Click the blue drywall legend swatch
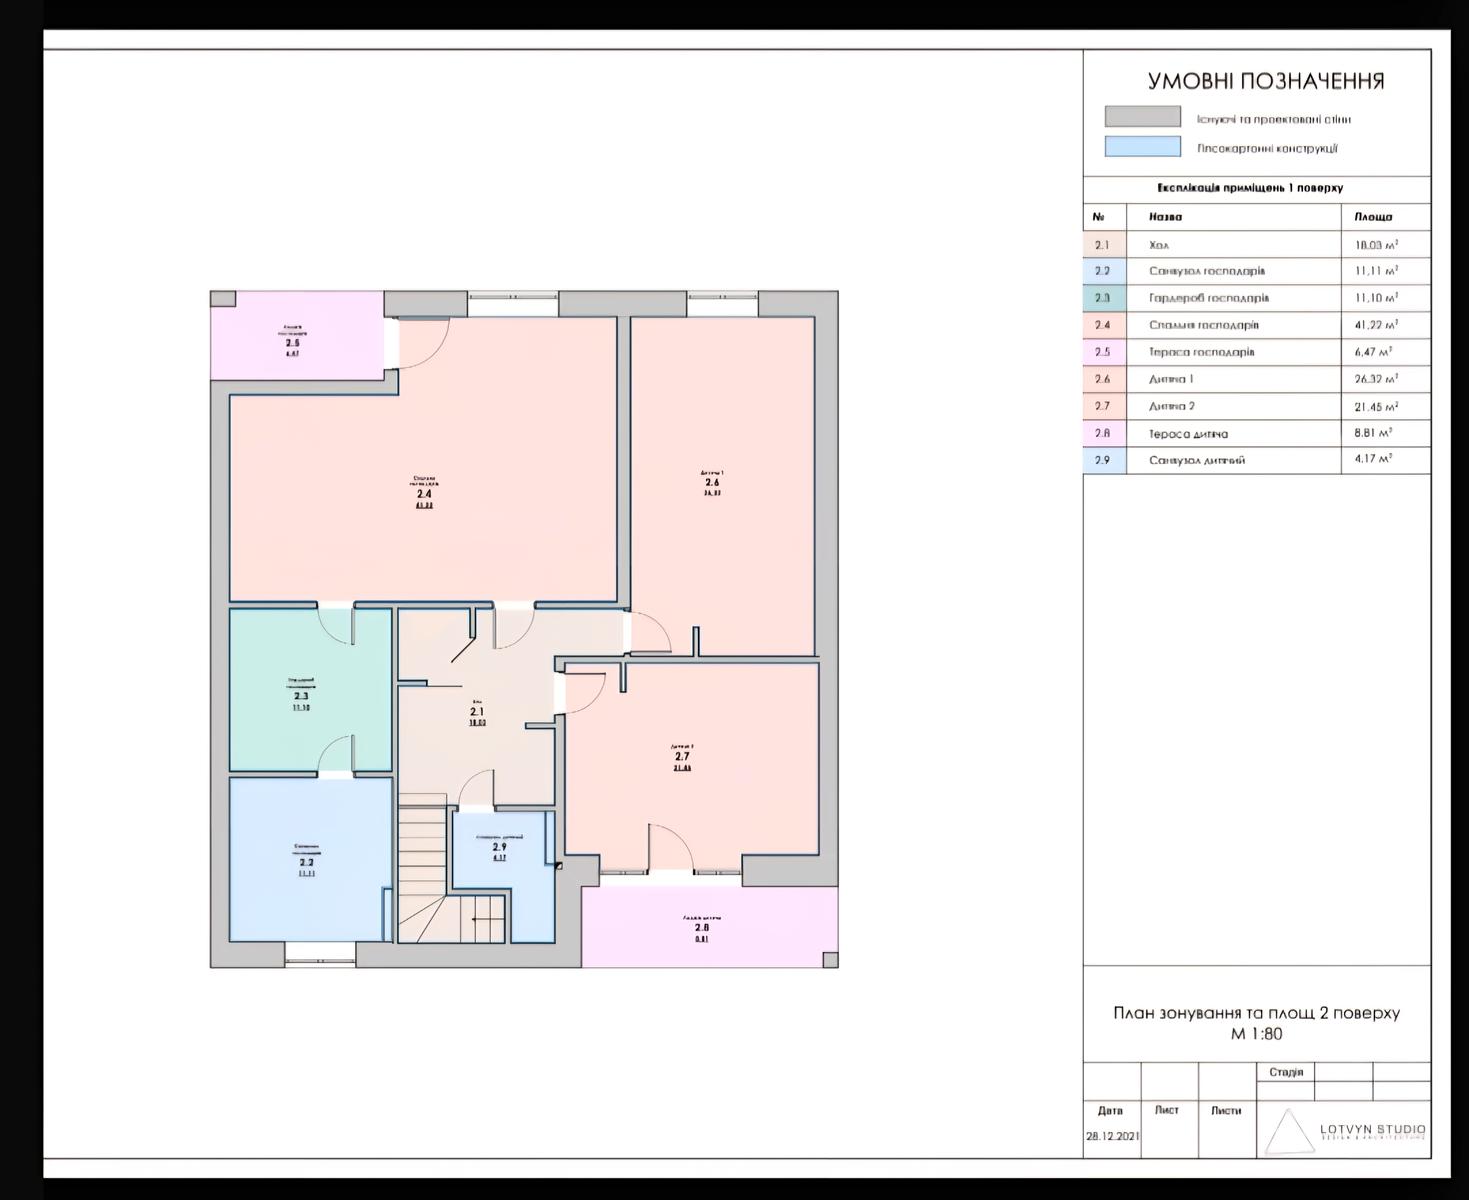Viewport: 1469px width, 1200px height. click(1142, 147)
